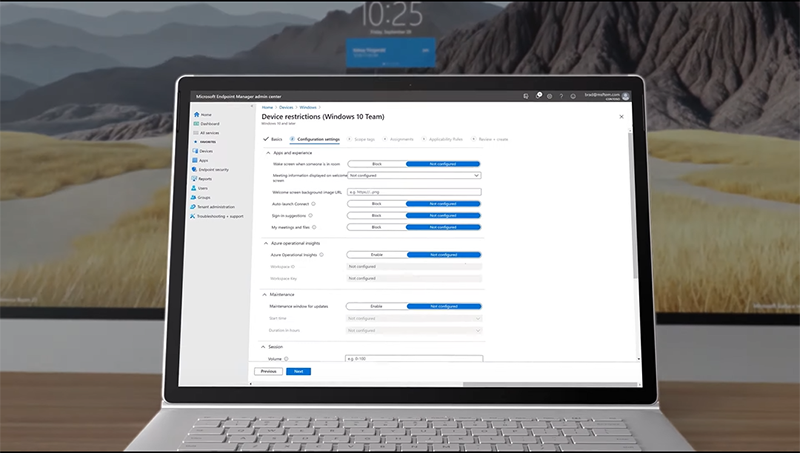
Task: Select the Devices icon in sidebar
Action: [x=195, y=151]
